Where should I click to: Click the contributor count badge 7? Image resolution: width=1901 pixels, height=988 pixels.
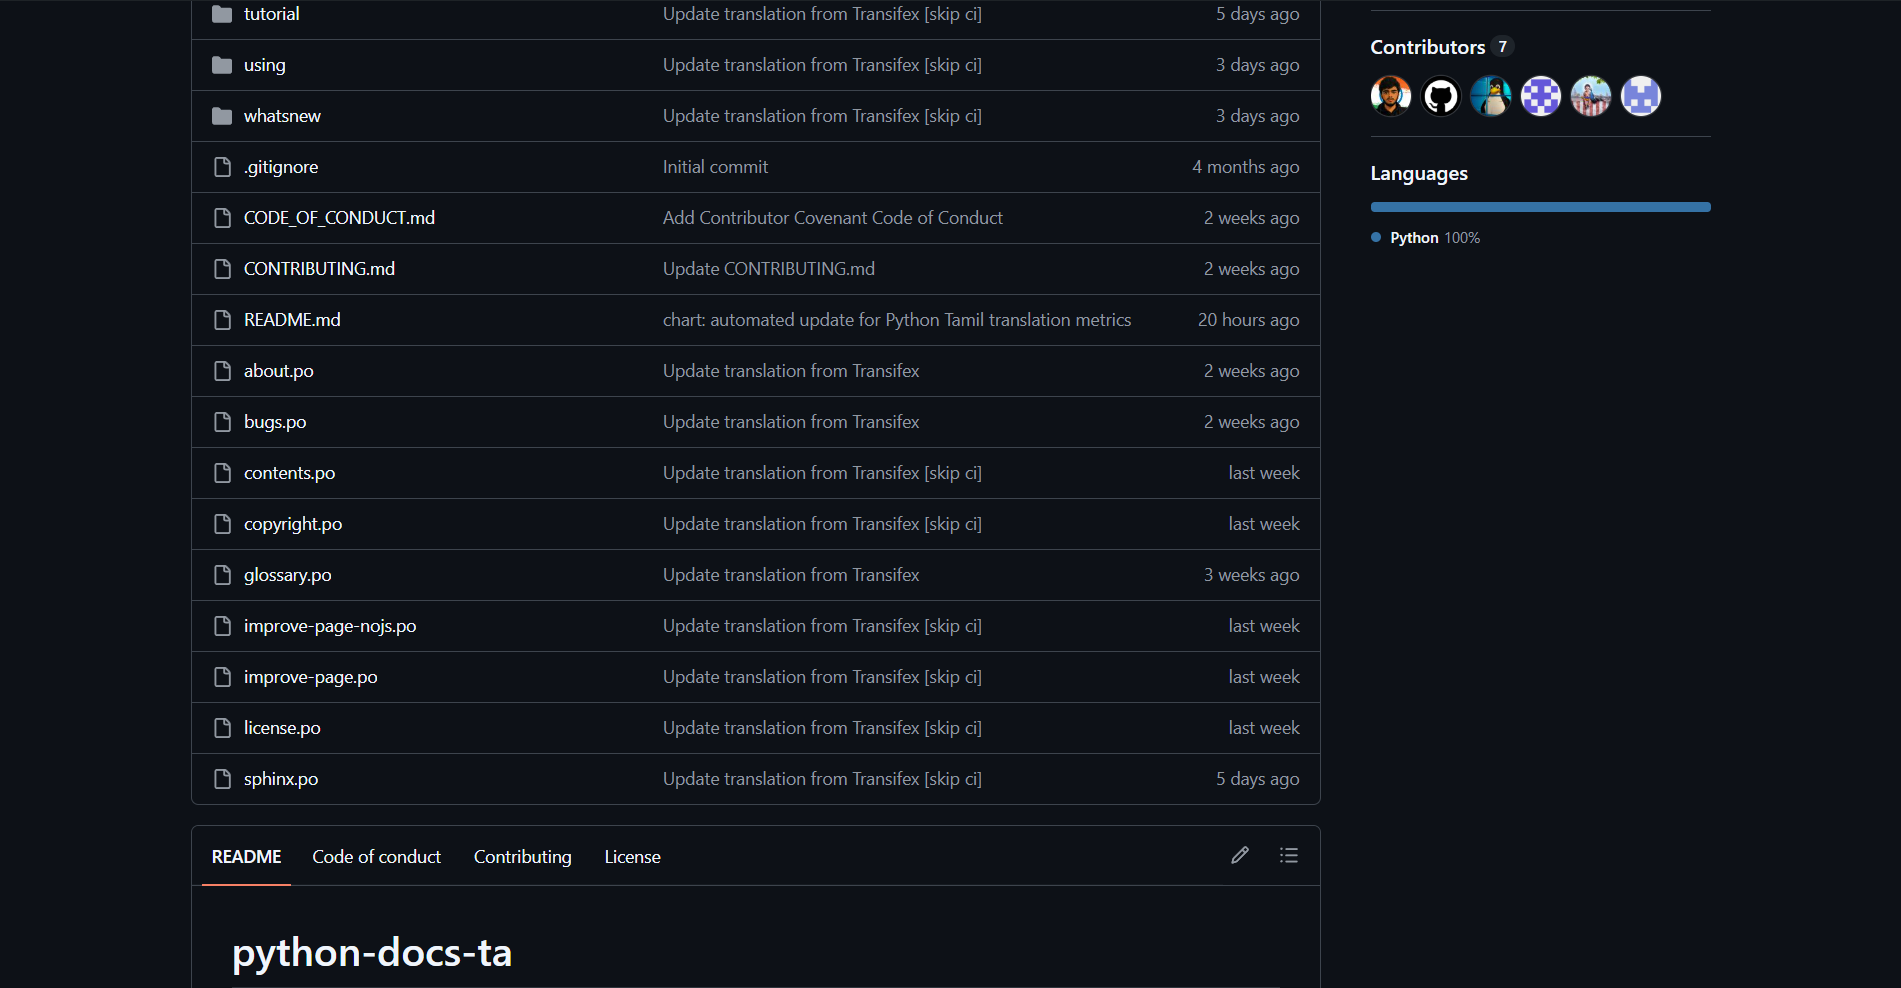pos(1502,47)
